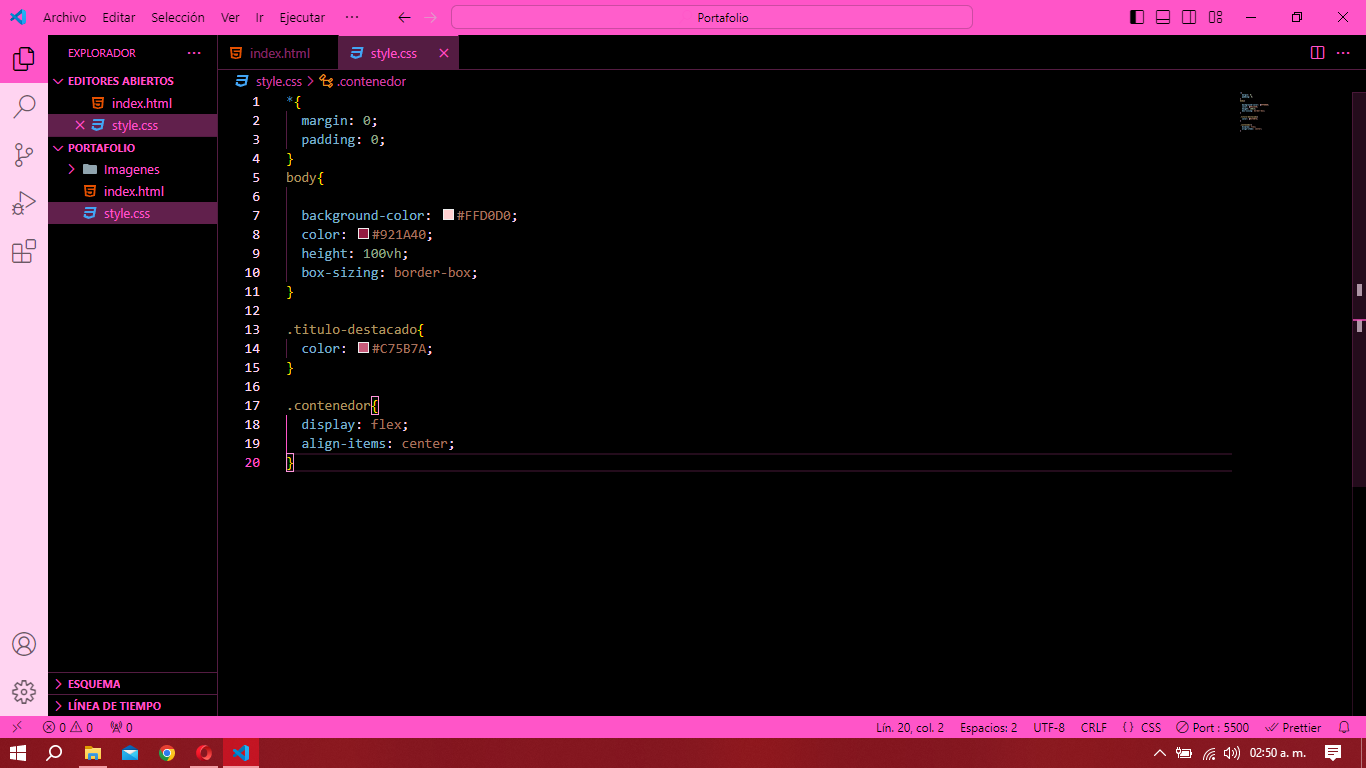Click the VS Code logo icon

coord(17,17)
